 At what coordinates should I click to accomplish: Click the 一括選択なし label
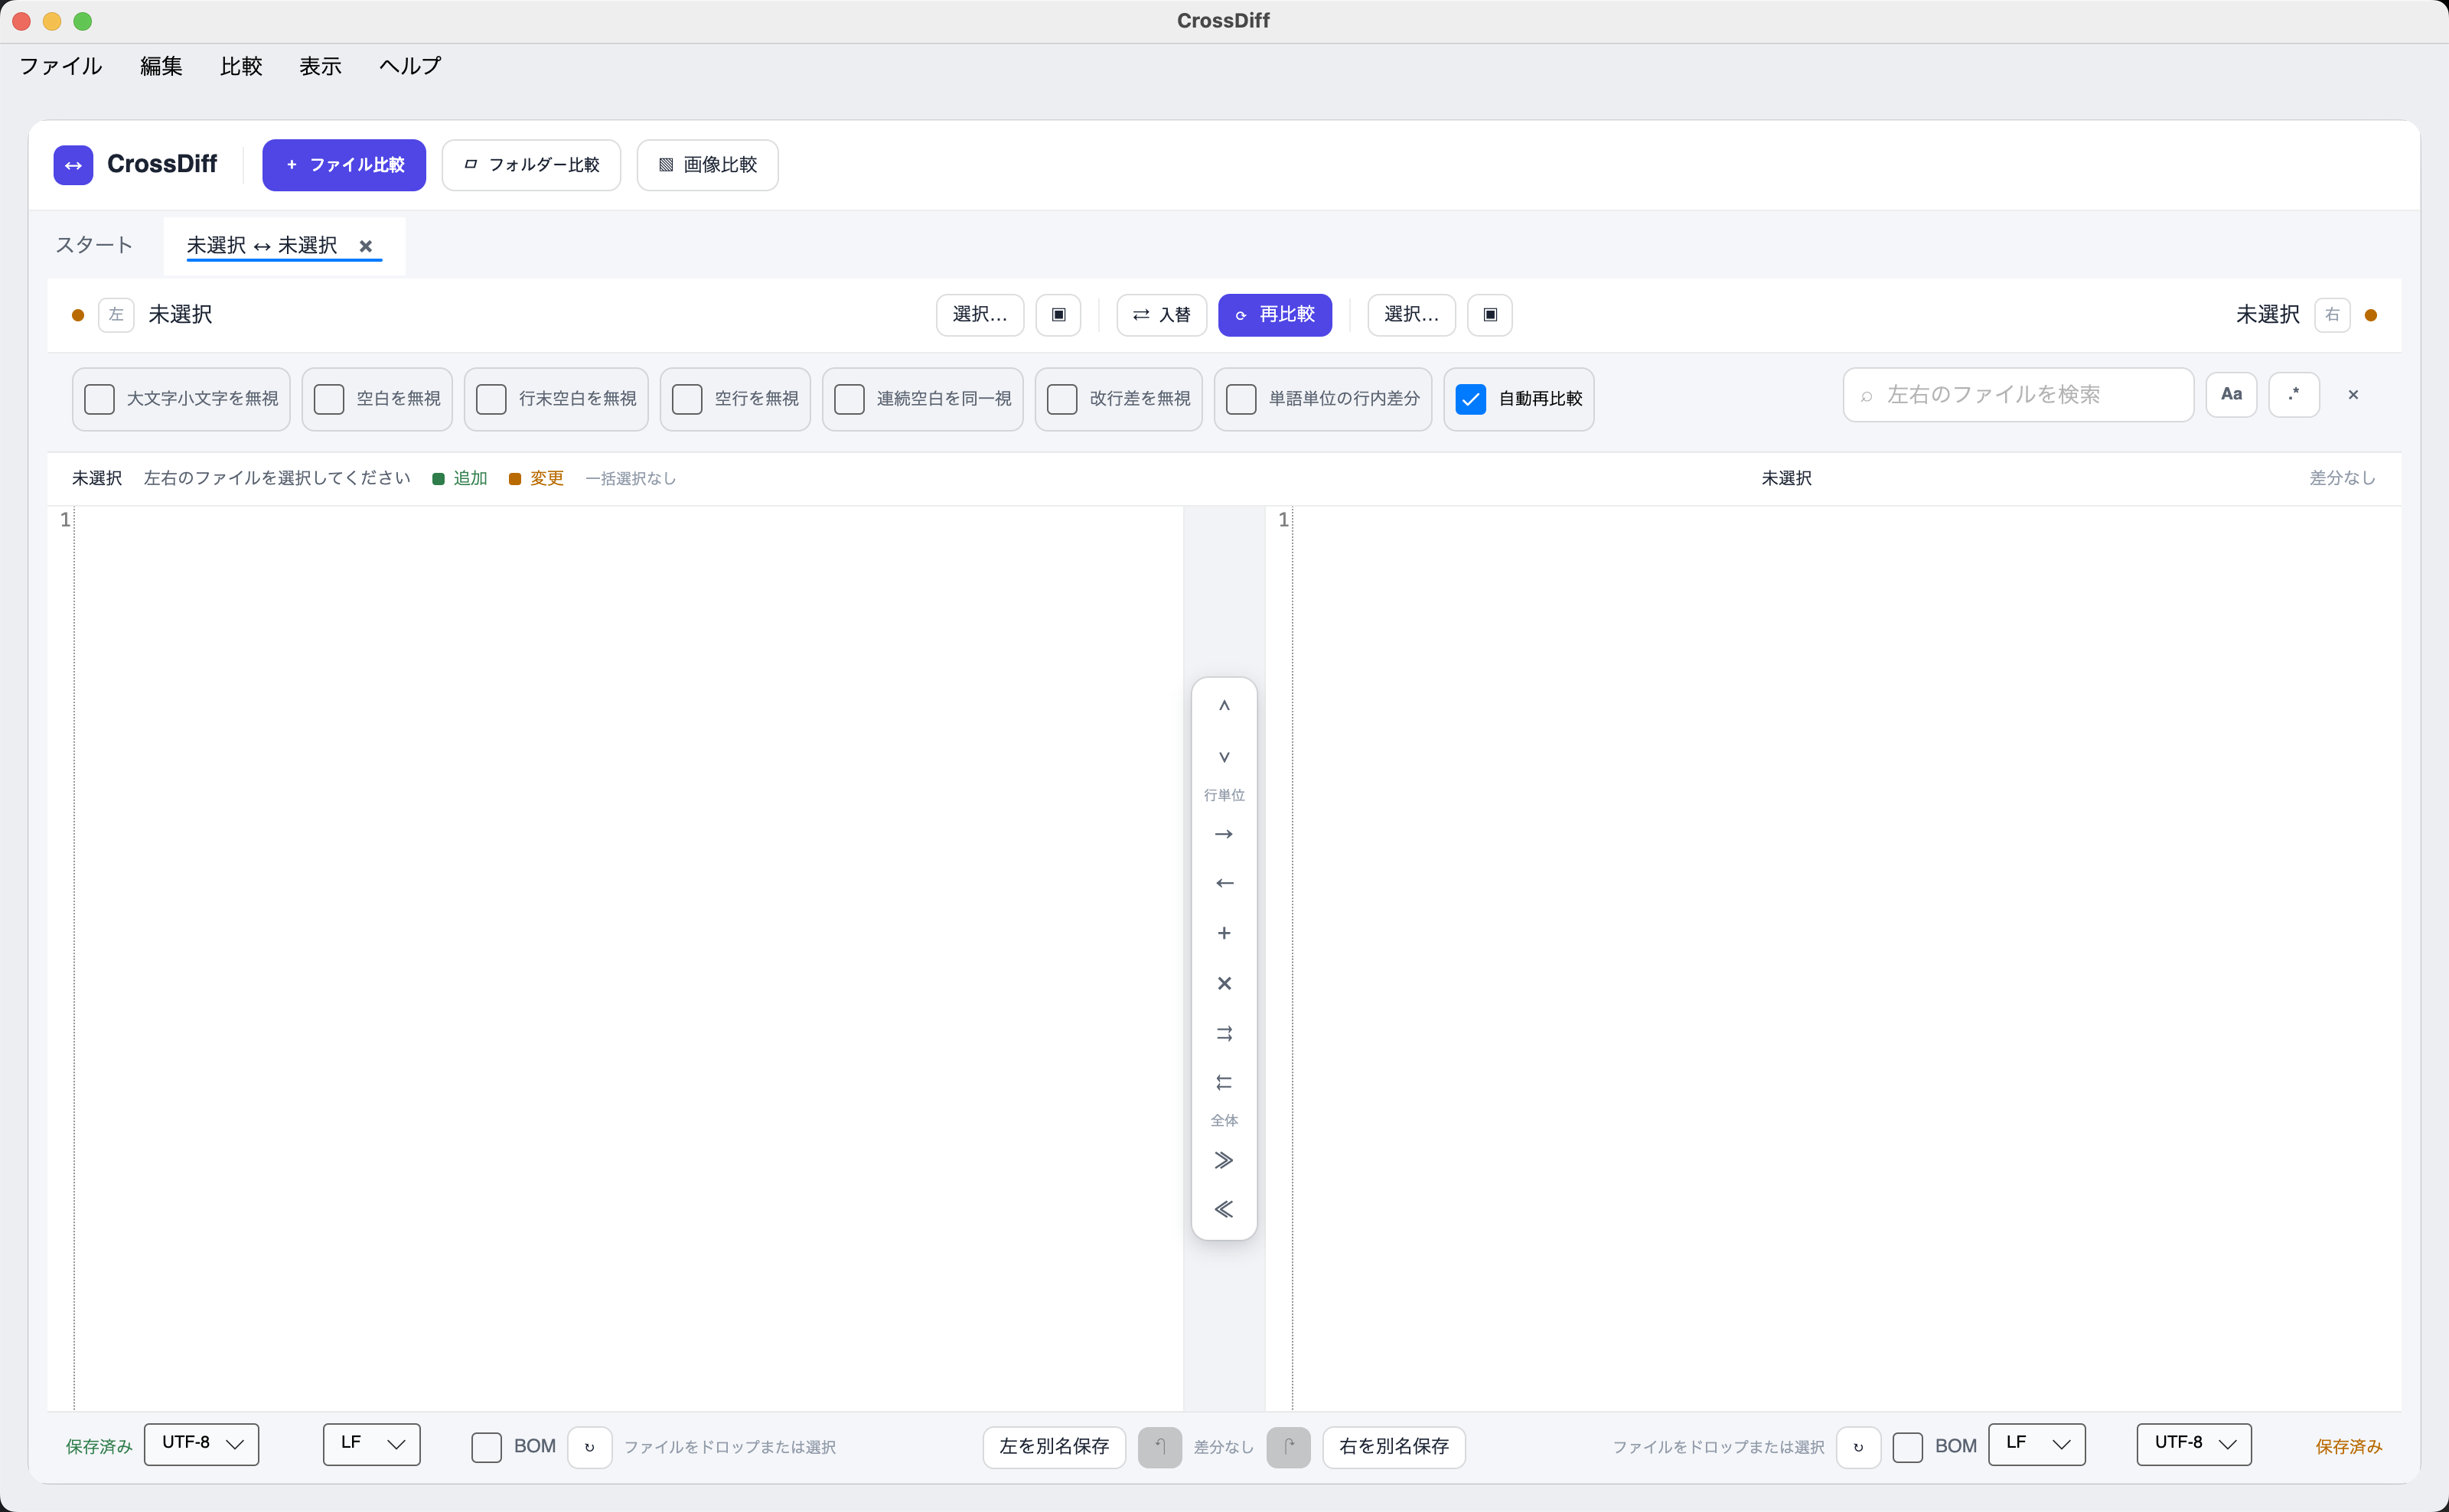[630, 479]
